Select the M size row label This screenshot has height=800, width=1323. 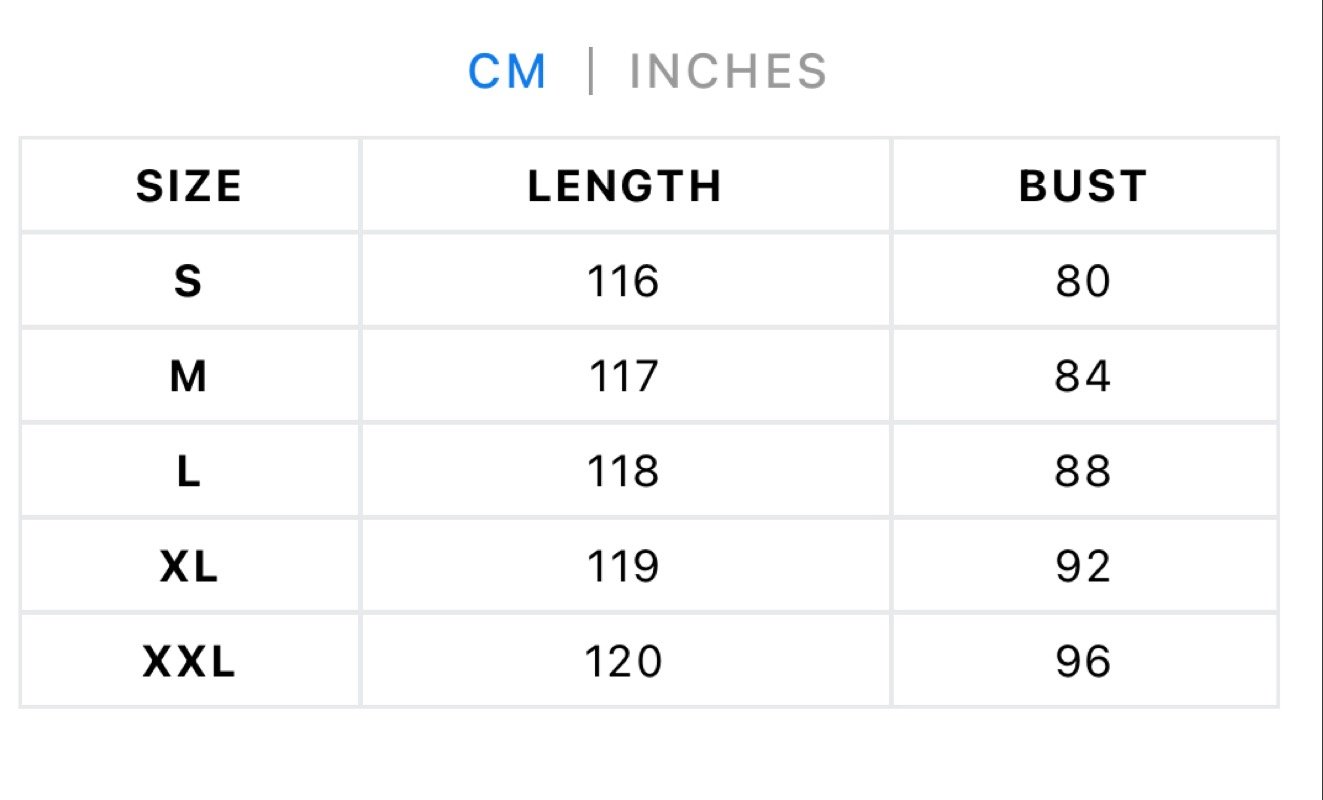click(189, 376)
